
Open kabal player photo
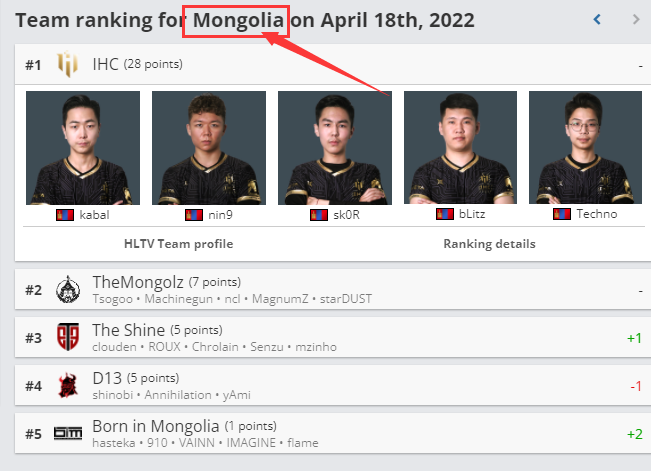pos(83,148)
